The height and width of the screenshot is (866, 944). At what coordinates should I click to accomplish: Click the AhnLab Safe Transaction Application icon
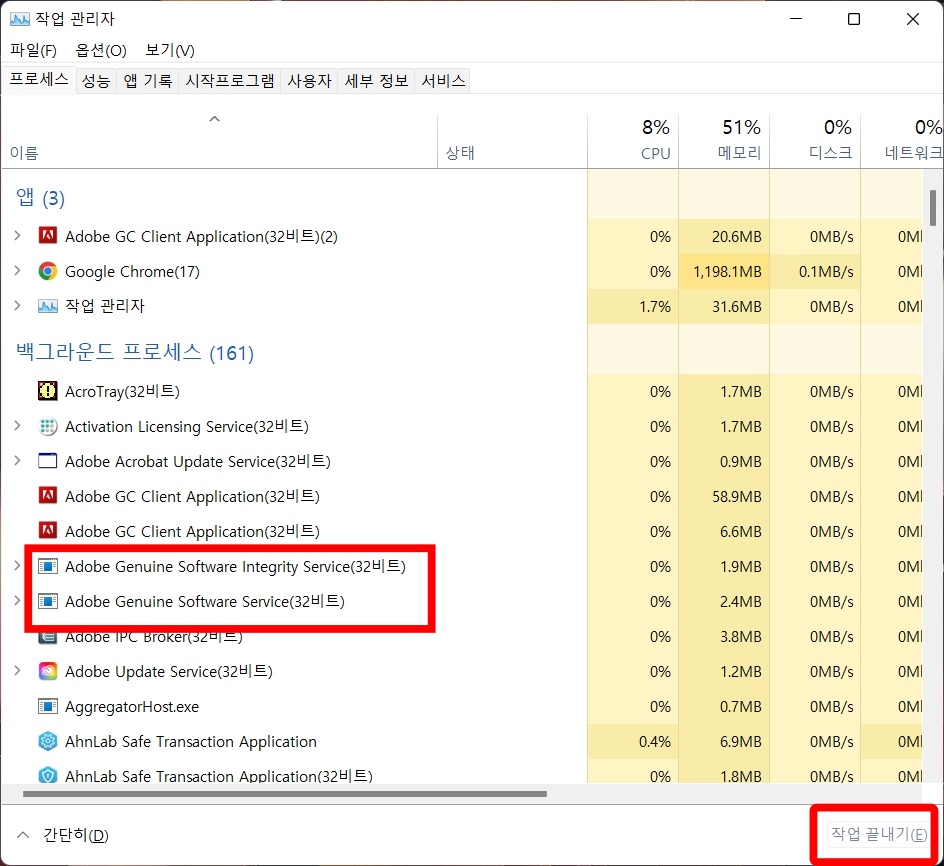47,741
